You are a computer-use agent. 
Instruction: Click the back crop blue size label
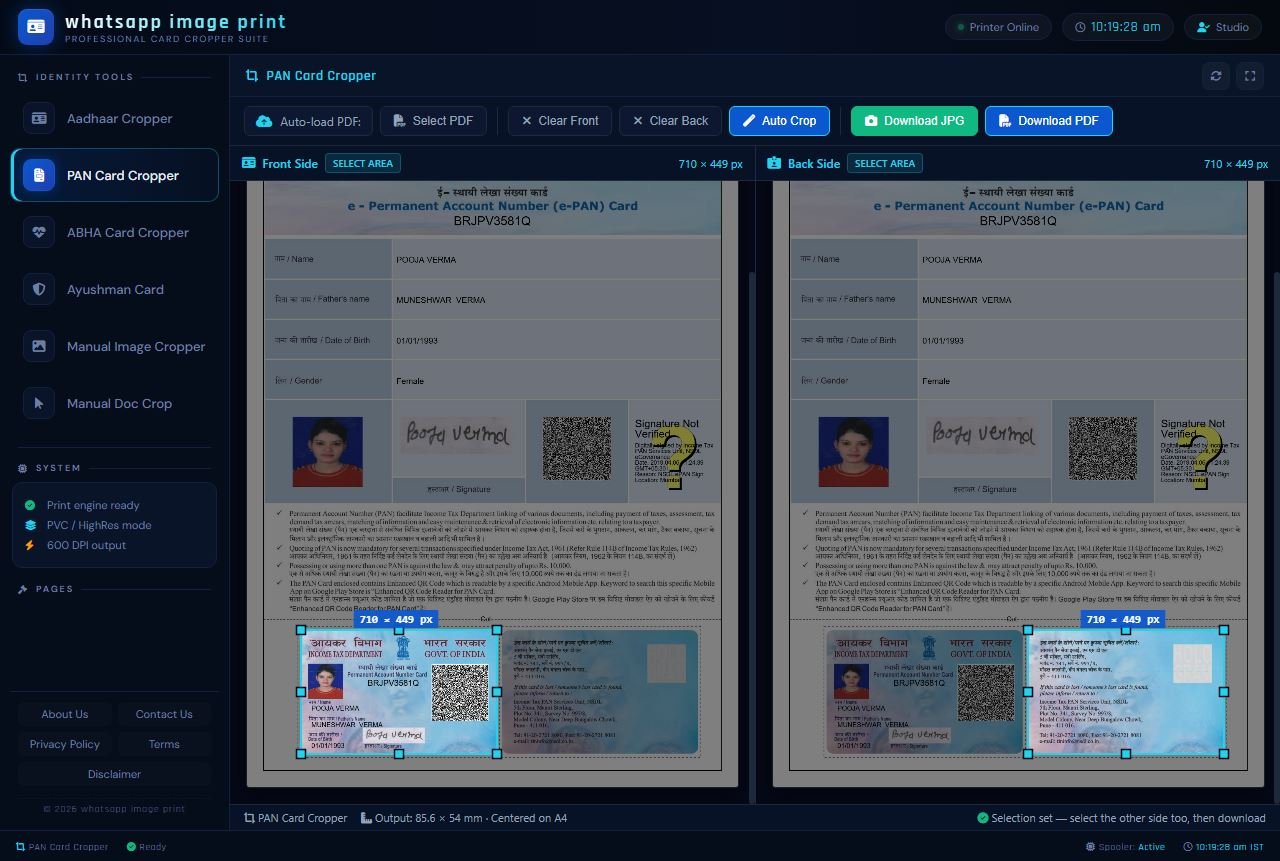coord(1122,620)
